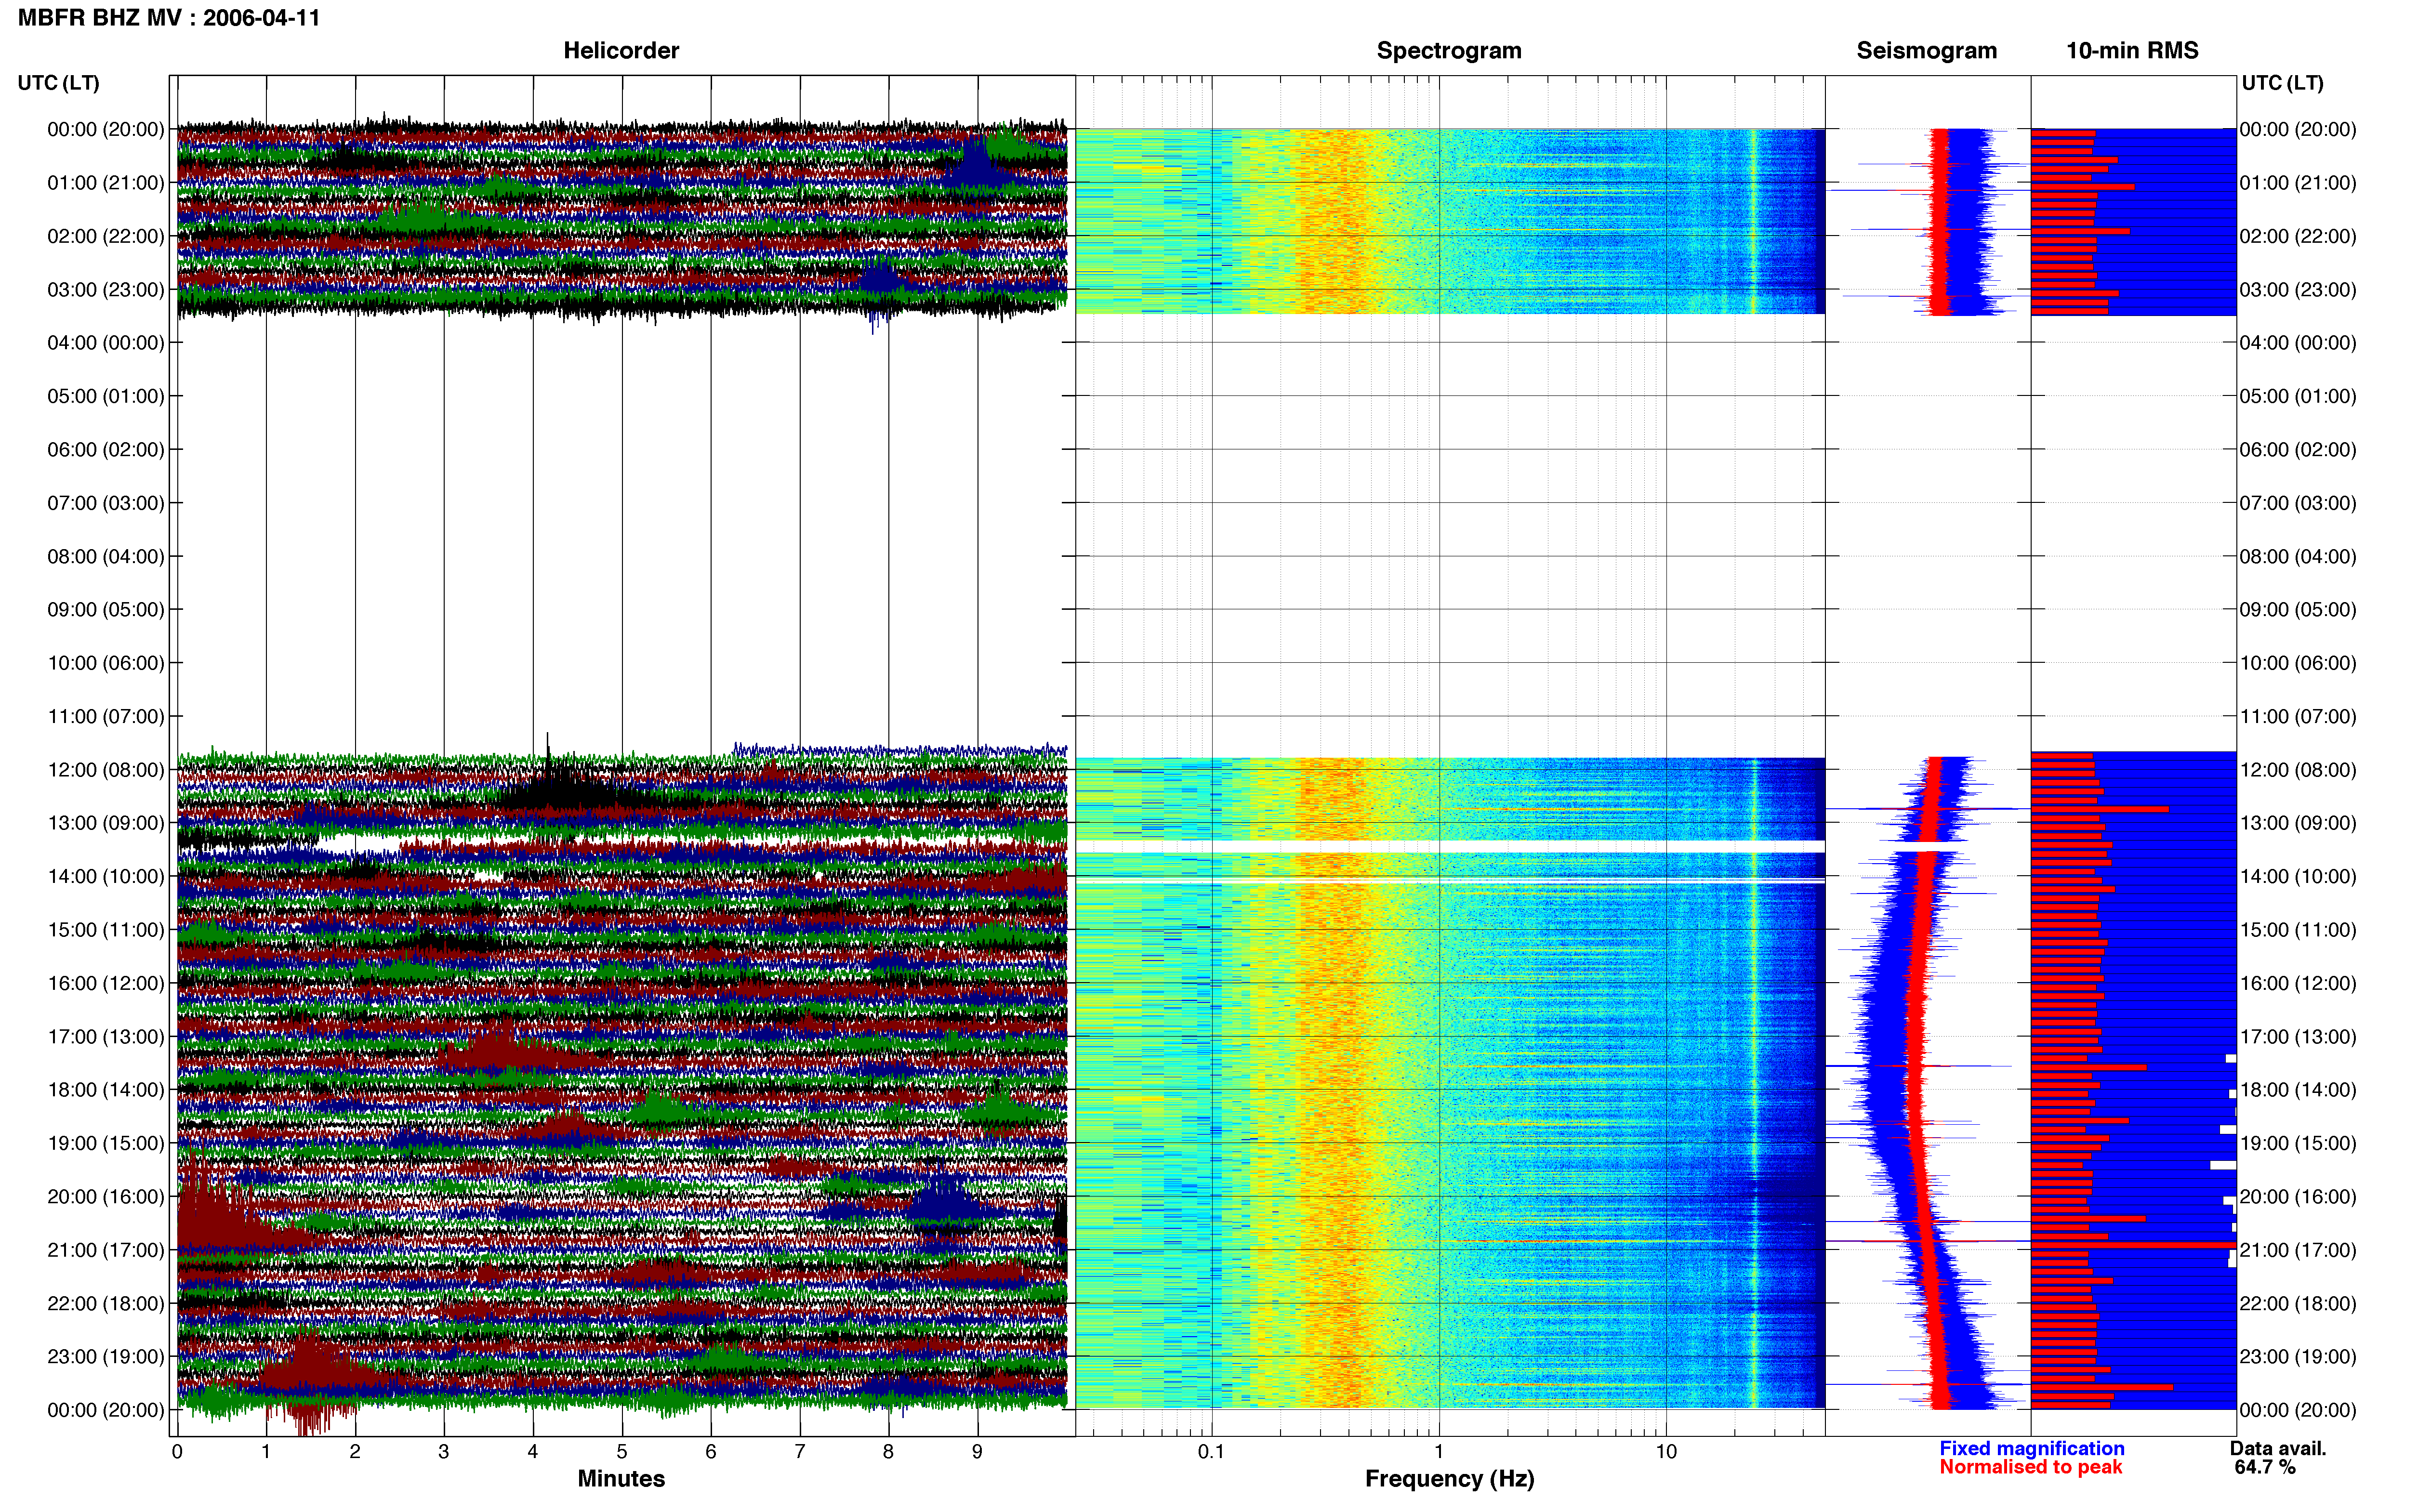
Task: Select the Seismogram panel heading
Action: tap(1926, 50)
